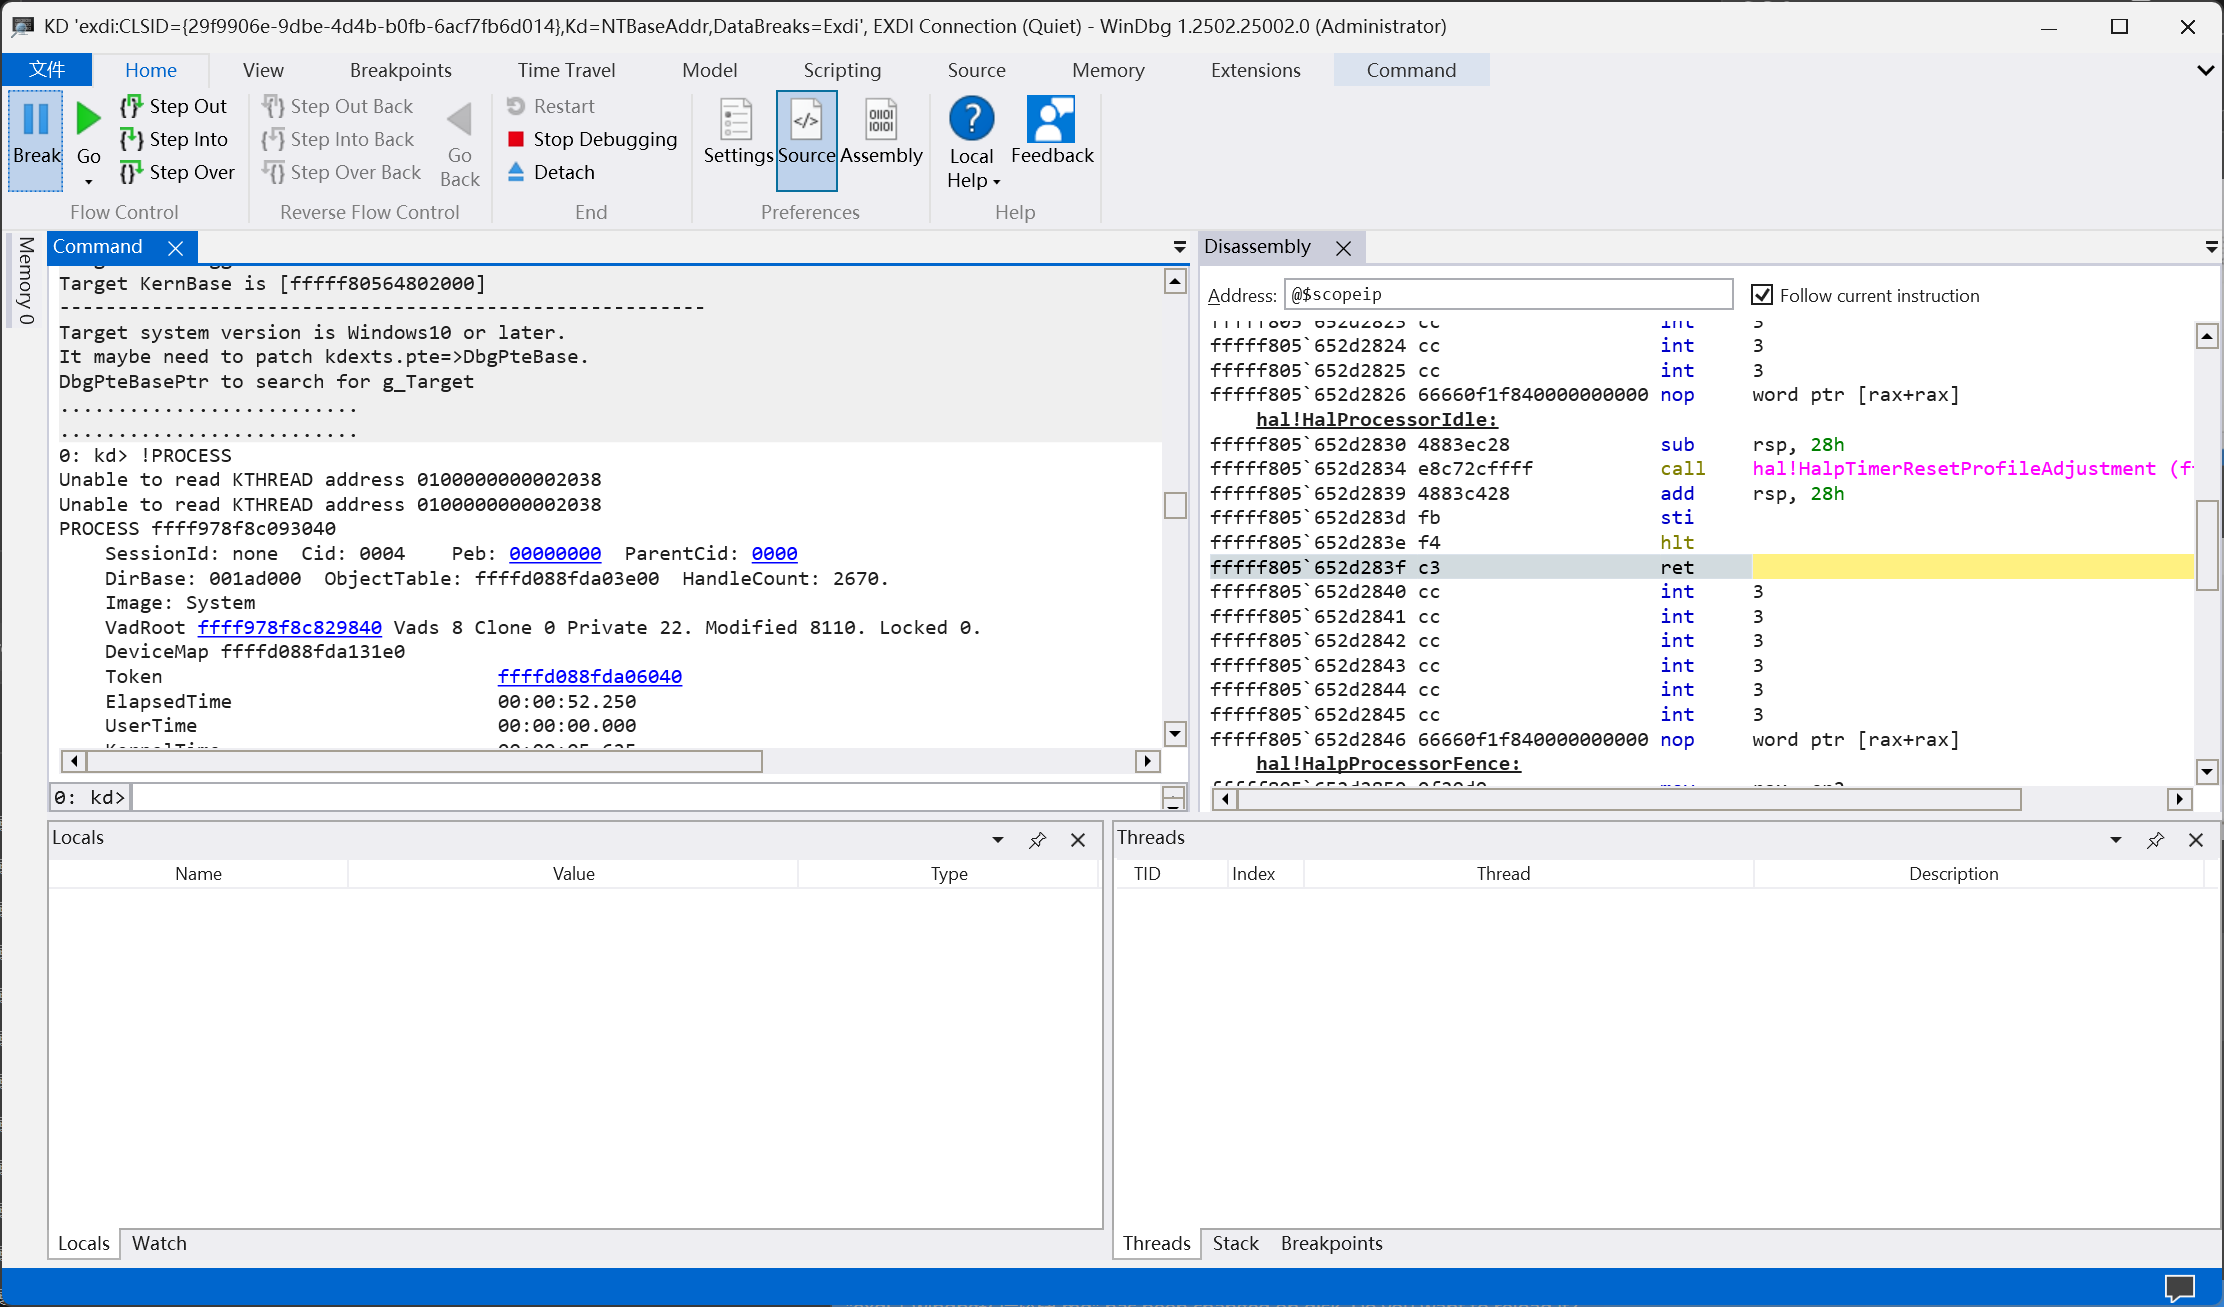Image resolution: width=2224 pixels, height=1307 pixels.
Task: Toggle Follow current instruction checkbox
Action: (1762, 295)
